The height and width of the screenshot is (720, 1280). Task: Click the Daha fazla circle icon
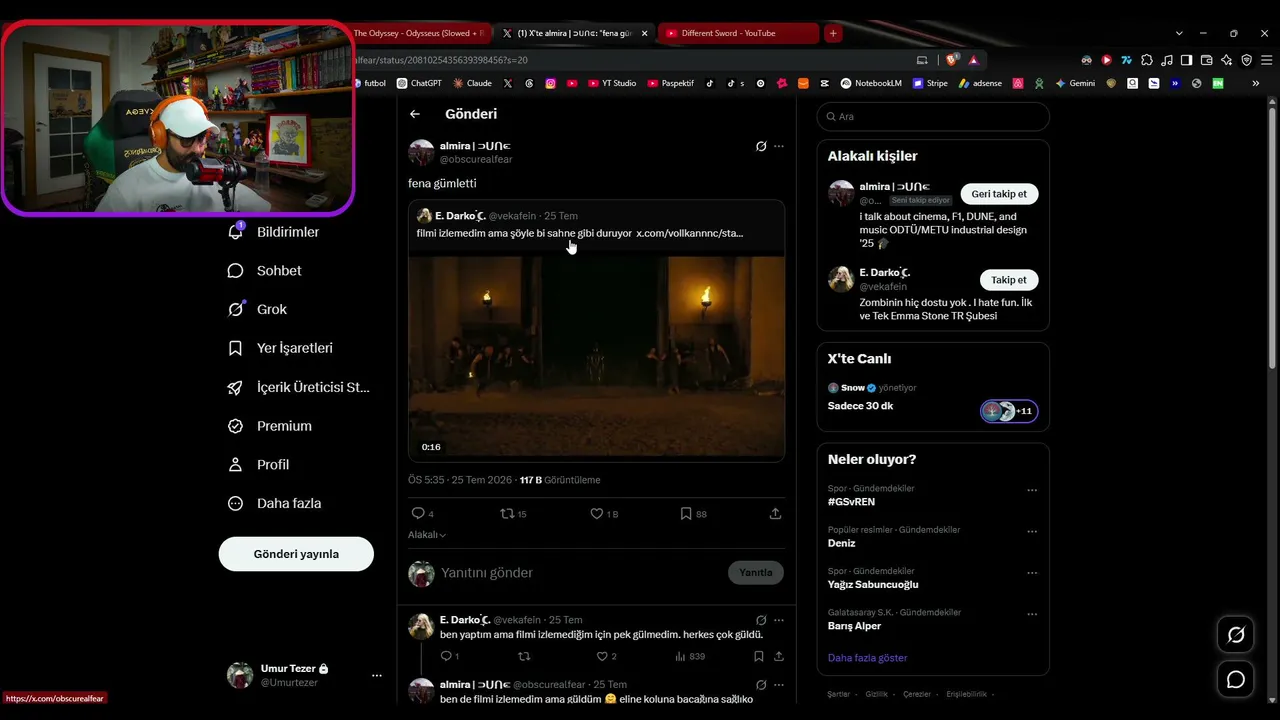tap(236, 504)
